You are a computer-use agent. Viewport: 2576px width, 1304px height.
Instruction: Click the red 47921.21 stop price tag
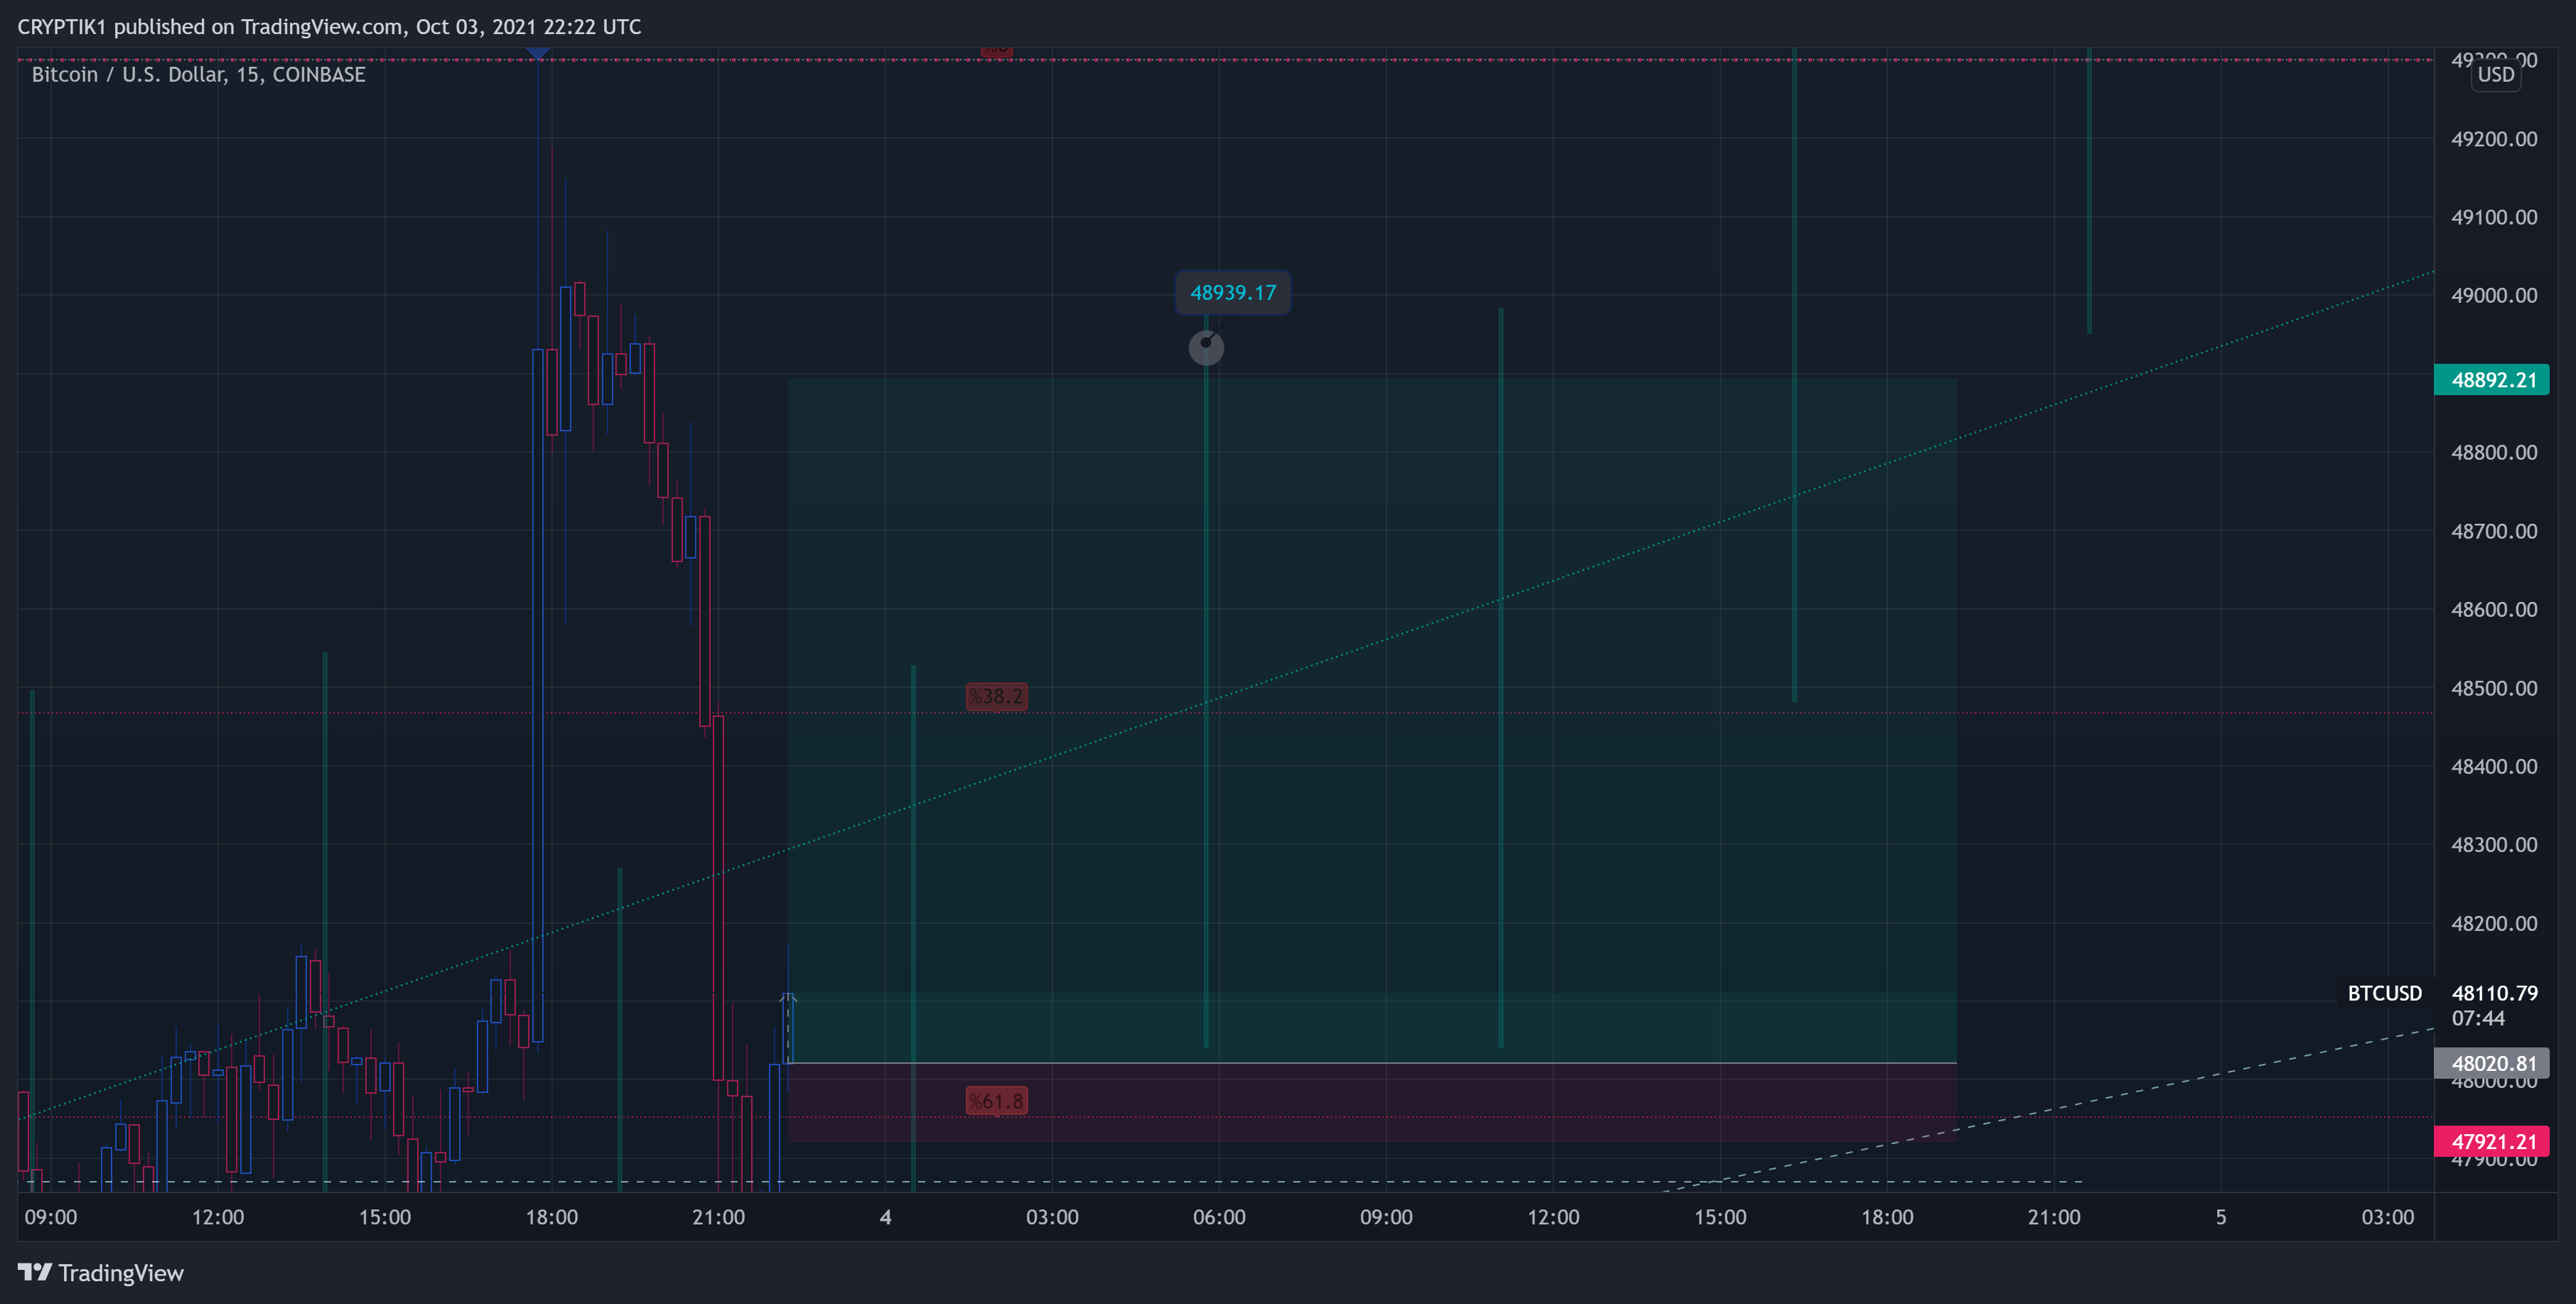[x=2491, y=1141]
